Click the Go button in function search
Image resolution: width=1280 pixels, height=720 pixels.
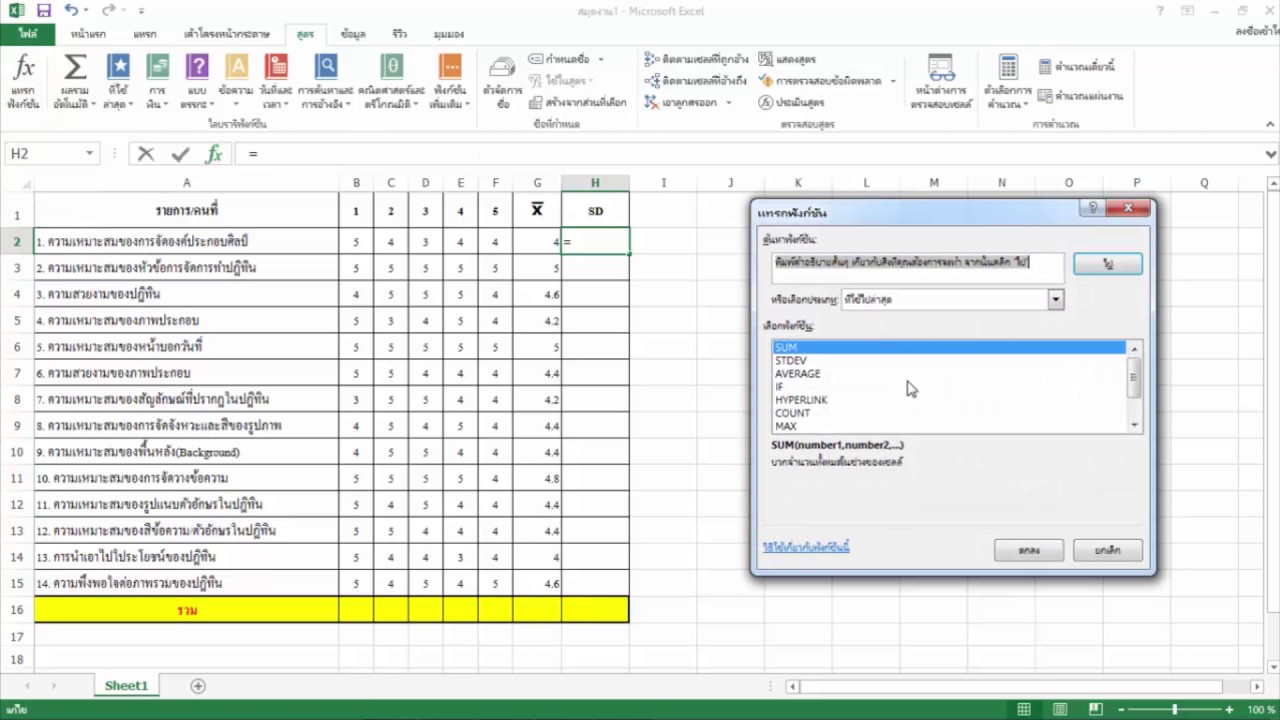pyautogui.click(x=1108, y=263)
